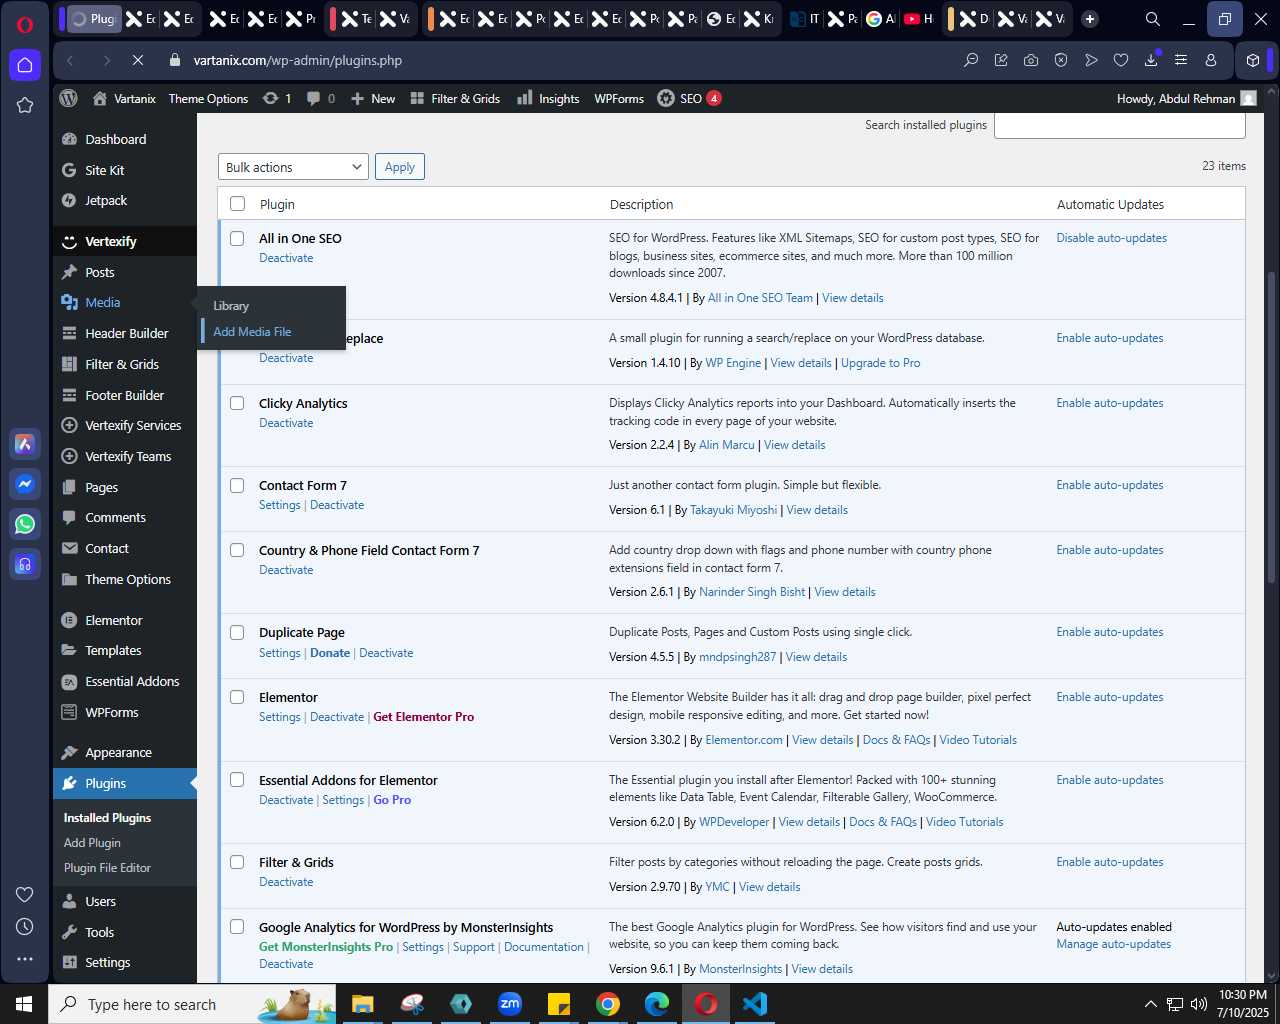Open WhatsApp in Opera sidebar
Viewport: 1280px width, 1024px height.
25,524
